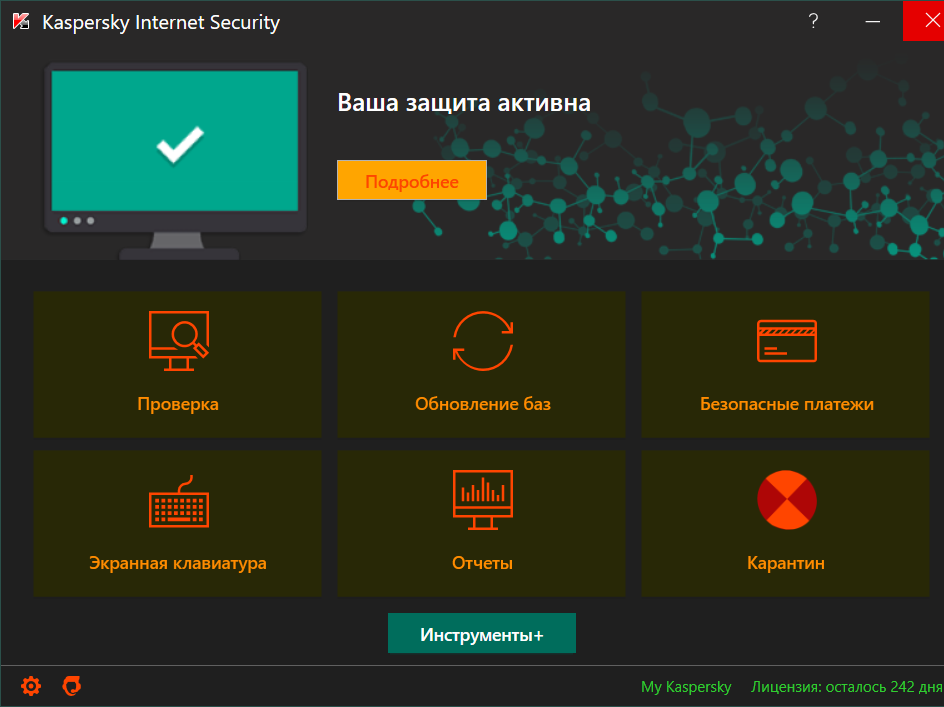Click the Kaspersky logo in the title bar
944x707 pixels.
[x=20, y=22]
